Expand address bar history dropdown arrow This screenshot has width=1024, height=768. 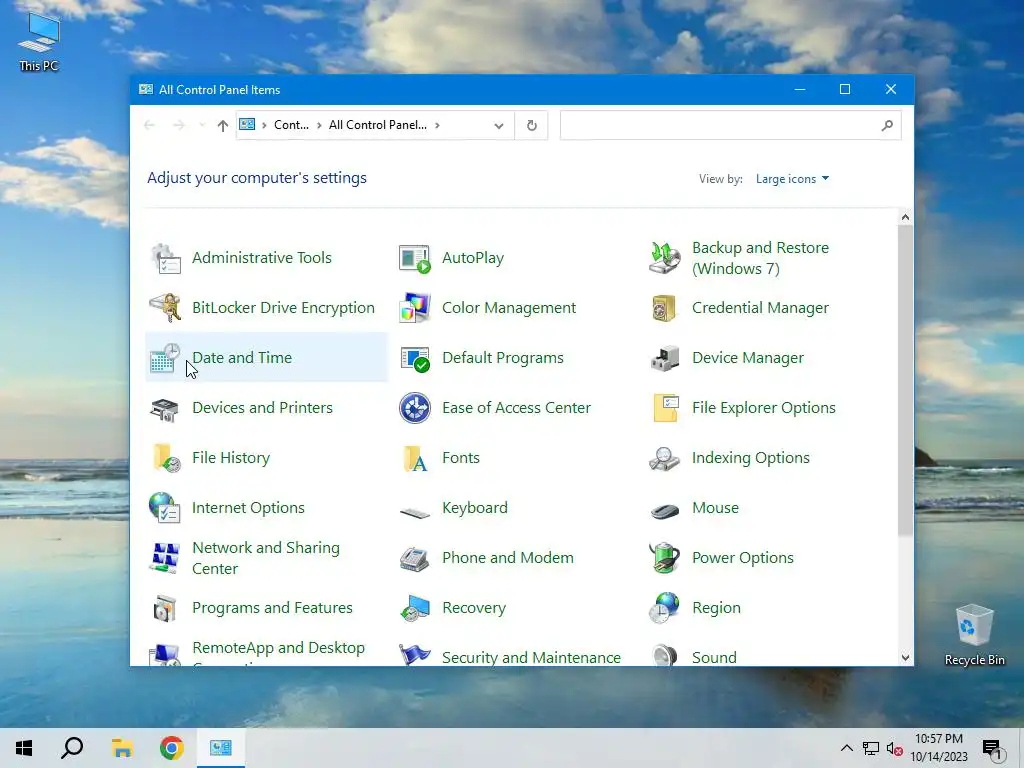[499, 125]
